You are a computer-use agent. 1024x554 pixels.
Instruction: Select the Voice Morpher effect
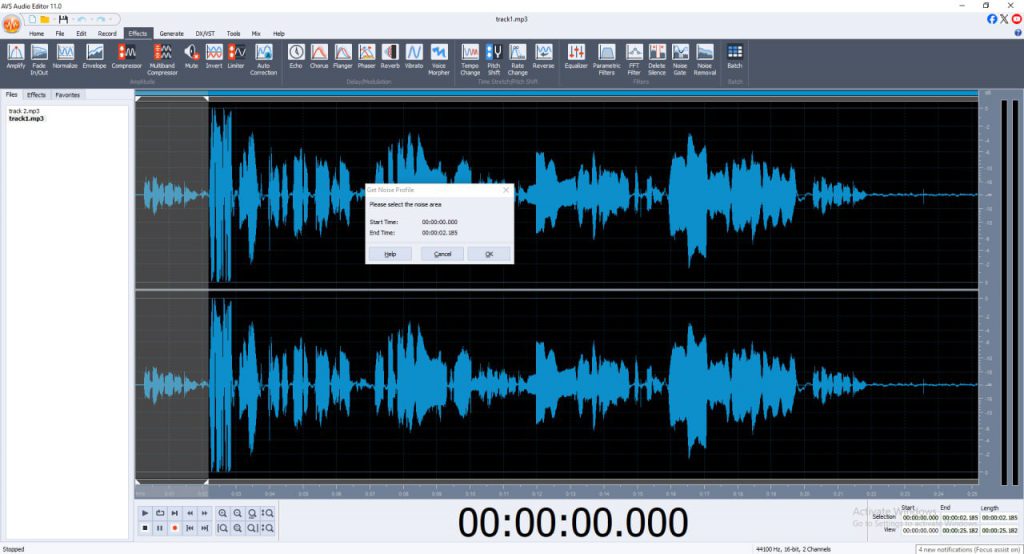(439, 56)
